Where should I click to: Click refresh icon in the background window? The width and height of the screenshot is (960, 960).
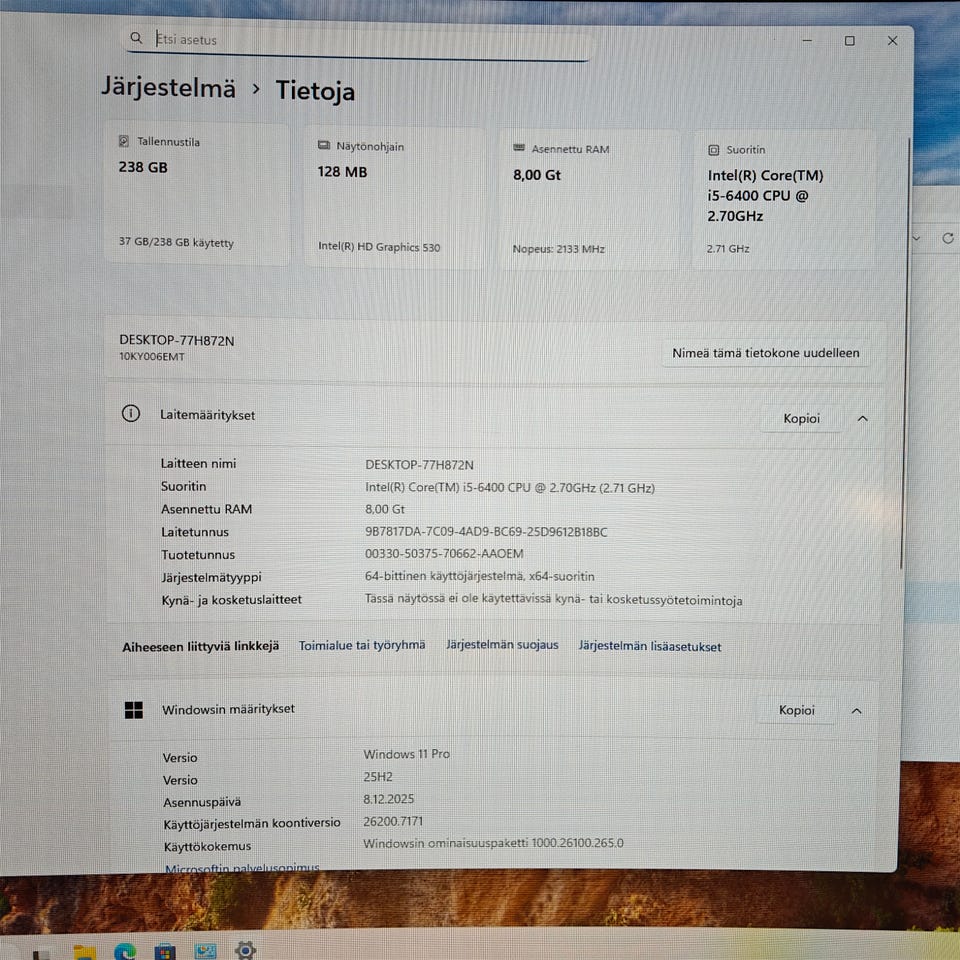point(948,238)
